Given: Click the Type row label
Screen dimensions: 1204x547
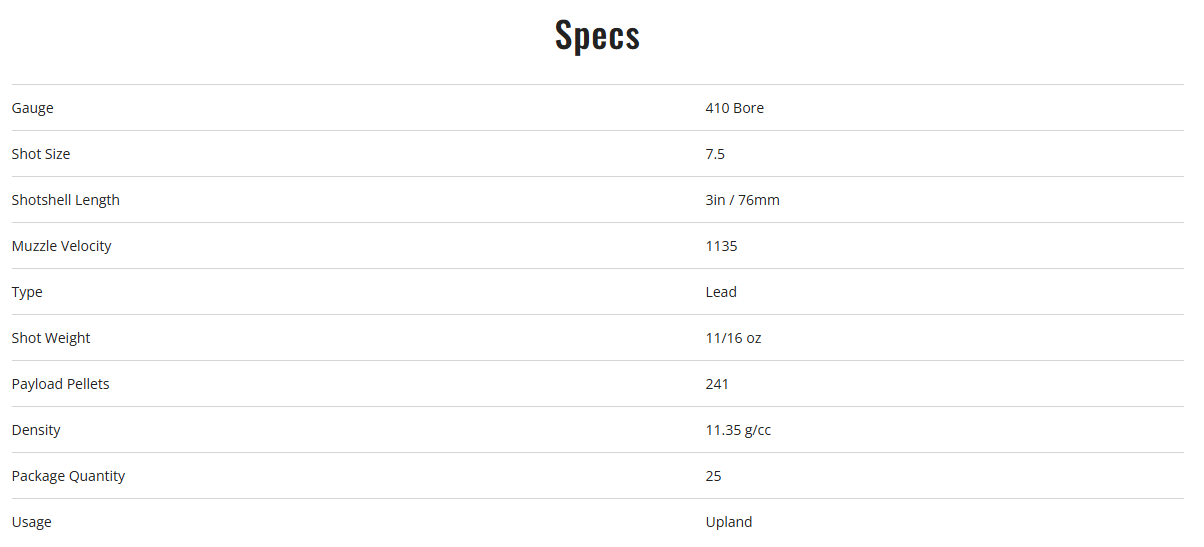Looking at the screenshot, I should [x=27, y=292].
